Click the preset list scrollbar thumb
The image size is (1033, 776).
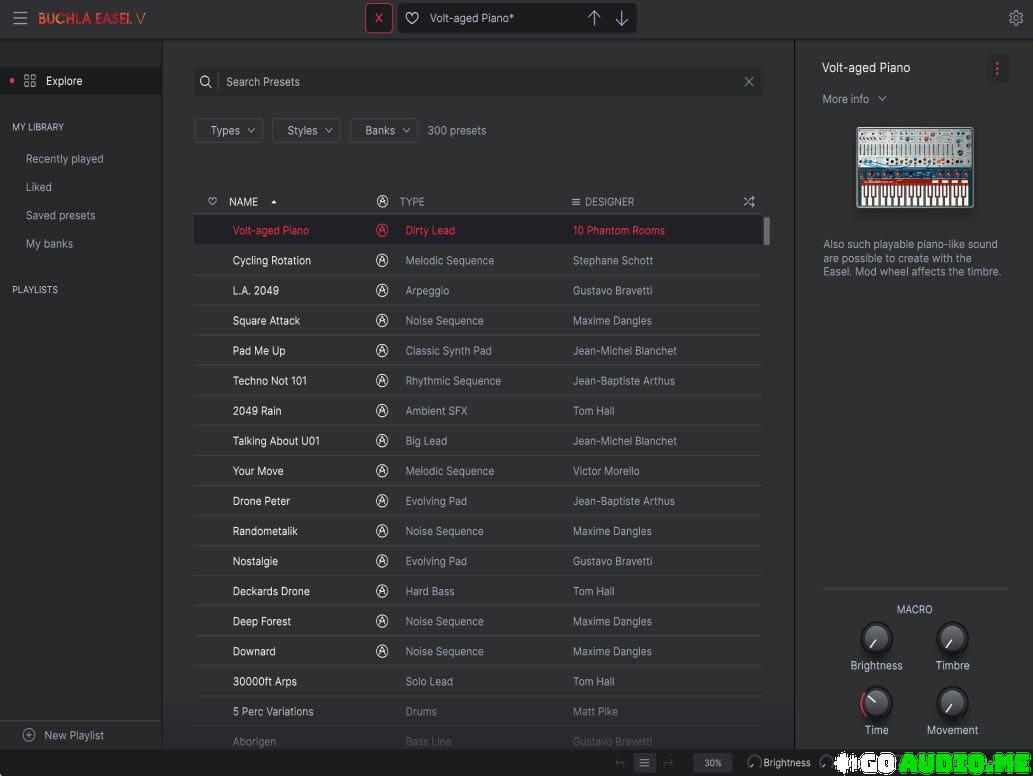(x=766, y=231)
